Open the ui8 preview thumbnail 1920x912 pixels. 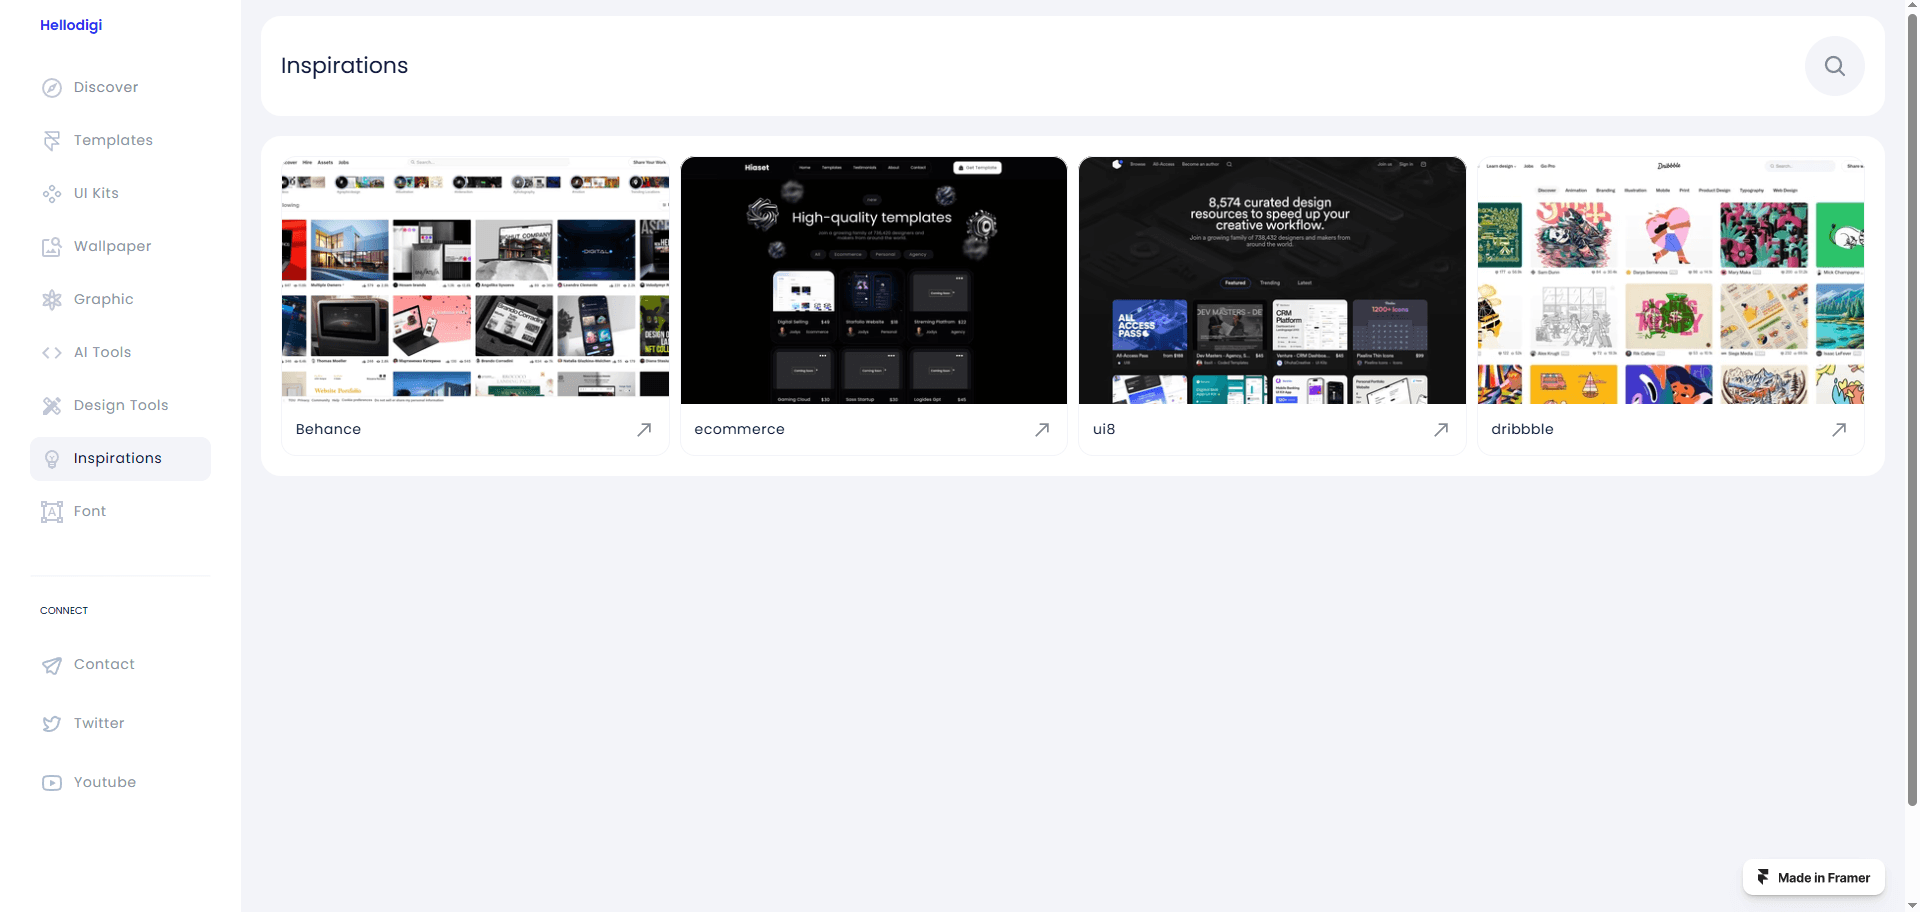coord(1272,280)
